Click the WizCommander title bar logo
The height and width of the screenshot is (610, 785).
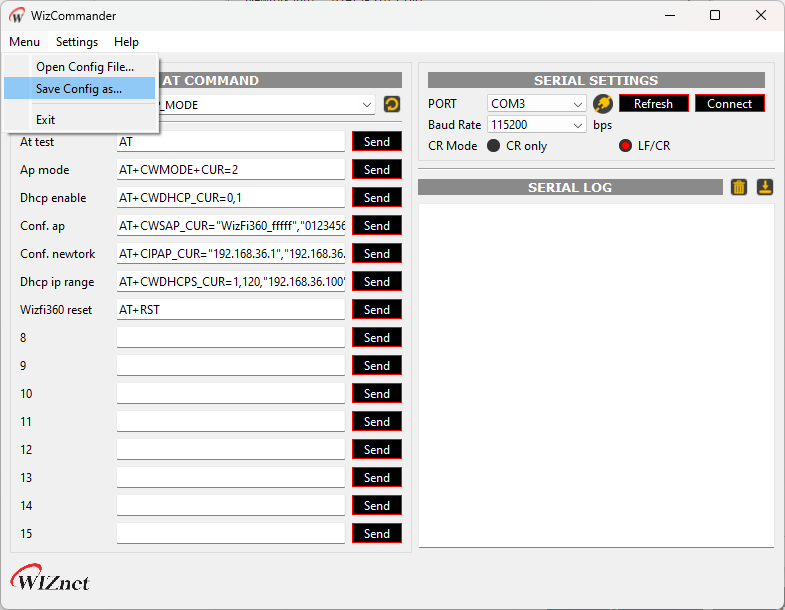[17, 16]
